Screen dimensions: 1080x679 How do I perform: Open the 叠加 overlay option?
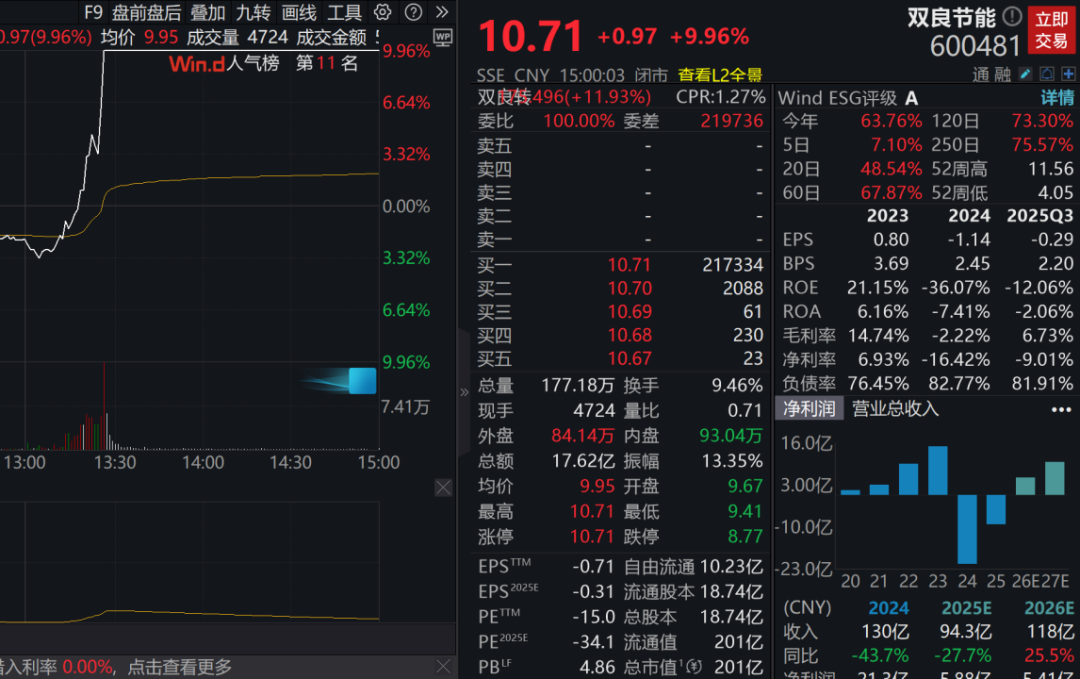coord(207,12)
